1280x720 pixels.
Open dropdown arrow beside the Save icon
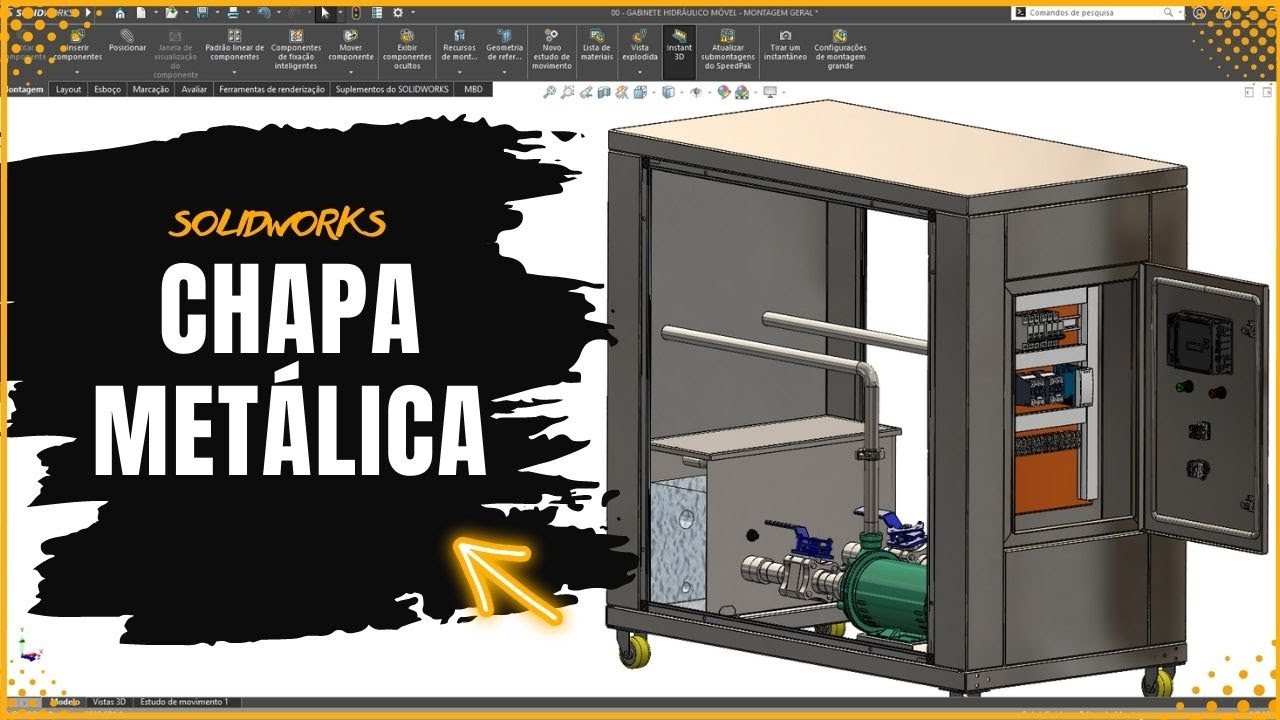217,13
